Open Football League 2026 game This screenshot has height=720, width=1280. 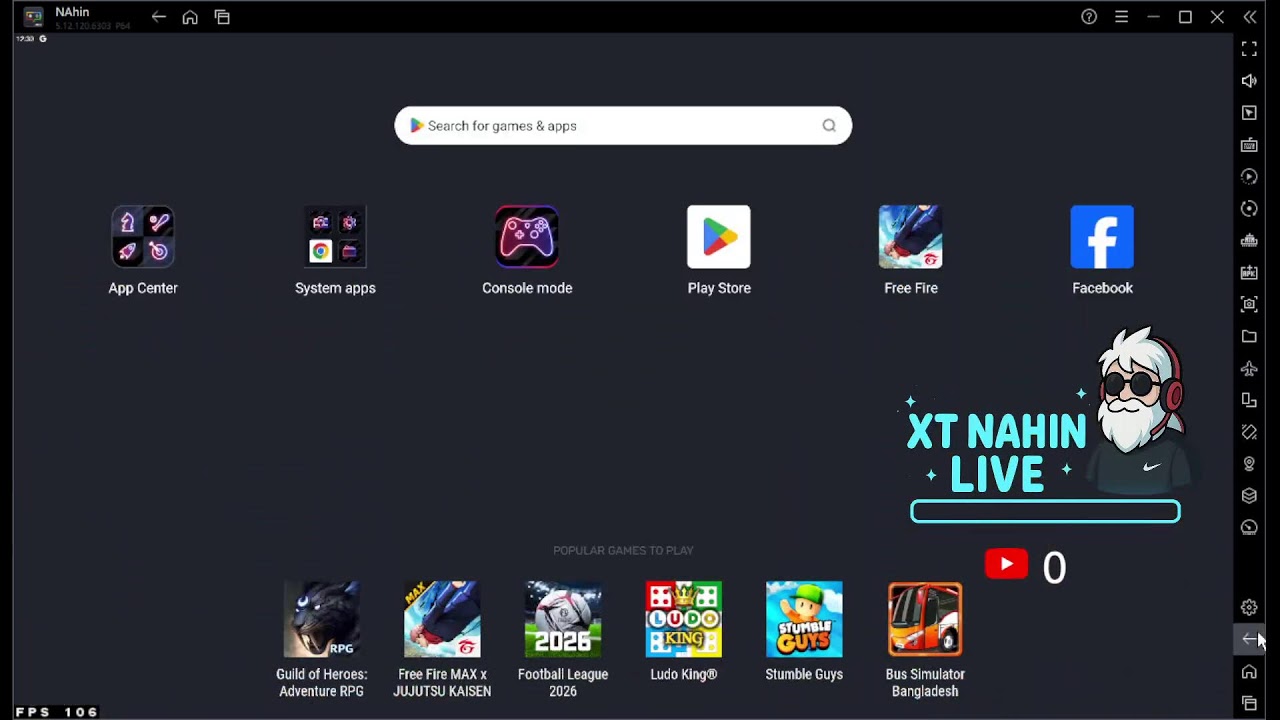(563, 619)
